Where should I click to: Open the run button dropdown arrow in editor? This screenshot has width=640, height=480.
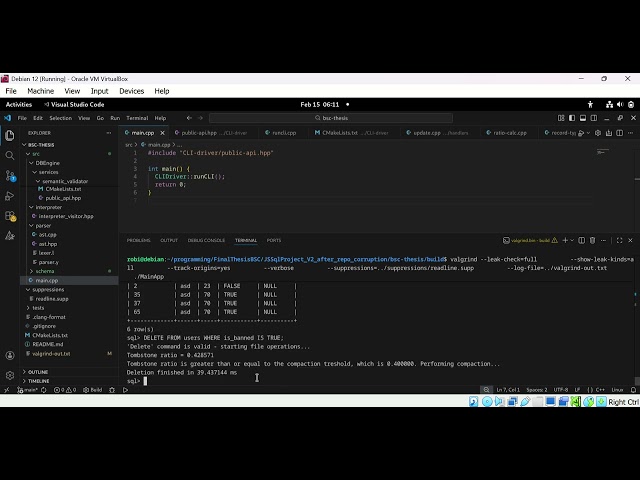tap(588, 133)
